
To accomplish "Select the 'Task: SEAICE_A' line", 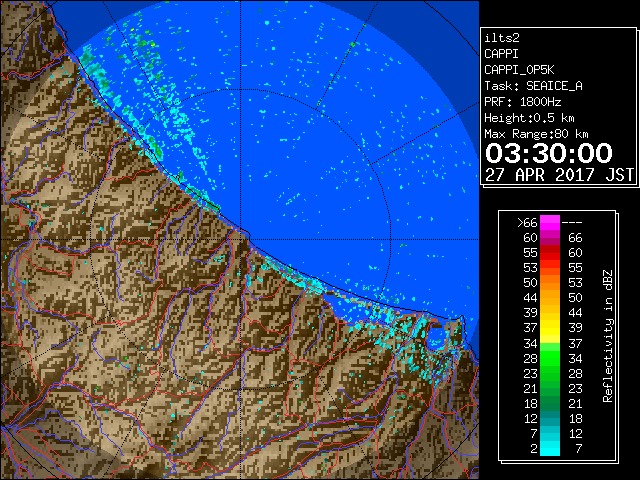I will pyautogui.click(x=533, y=86).
